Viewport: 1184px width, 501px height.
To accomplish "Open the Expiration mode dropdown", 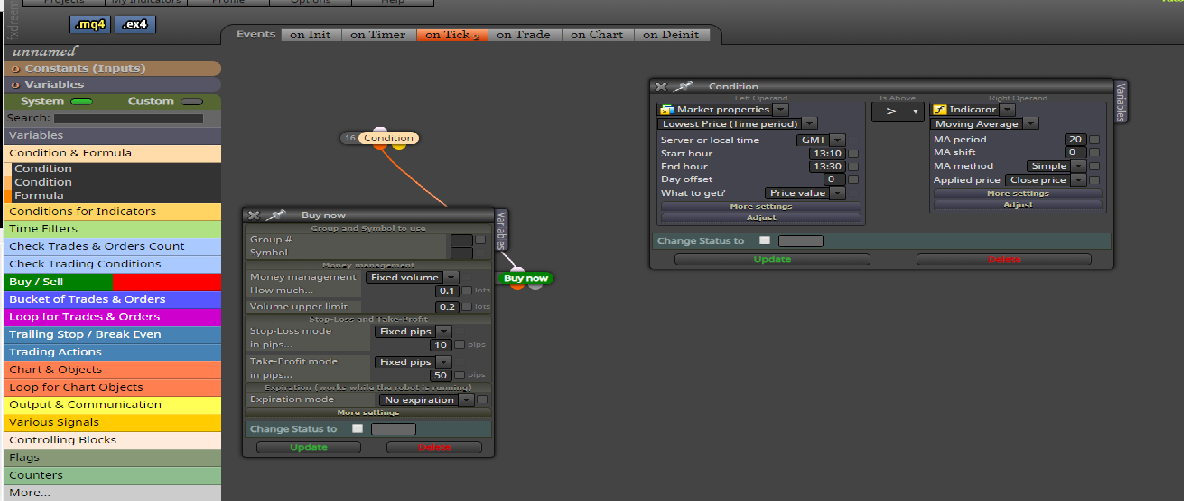I will point(467,400).
